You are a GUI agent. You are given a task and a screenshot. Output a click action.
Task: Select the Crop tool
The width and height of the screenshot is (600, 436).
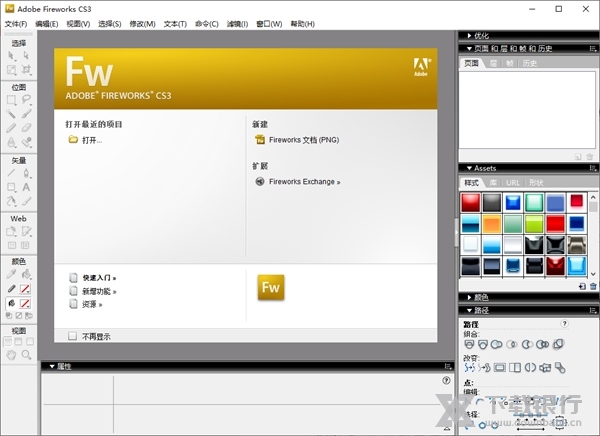click(27, 70)
